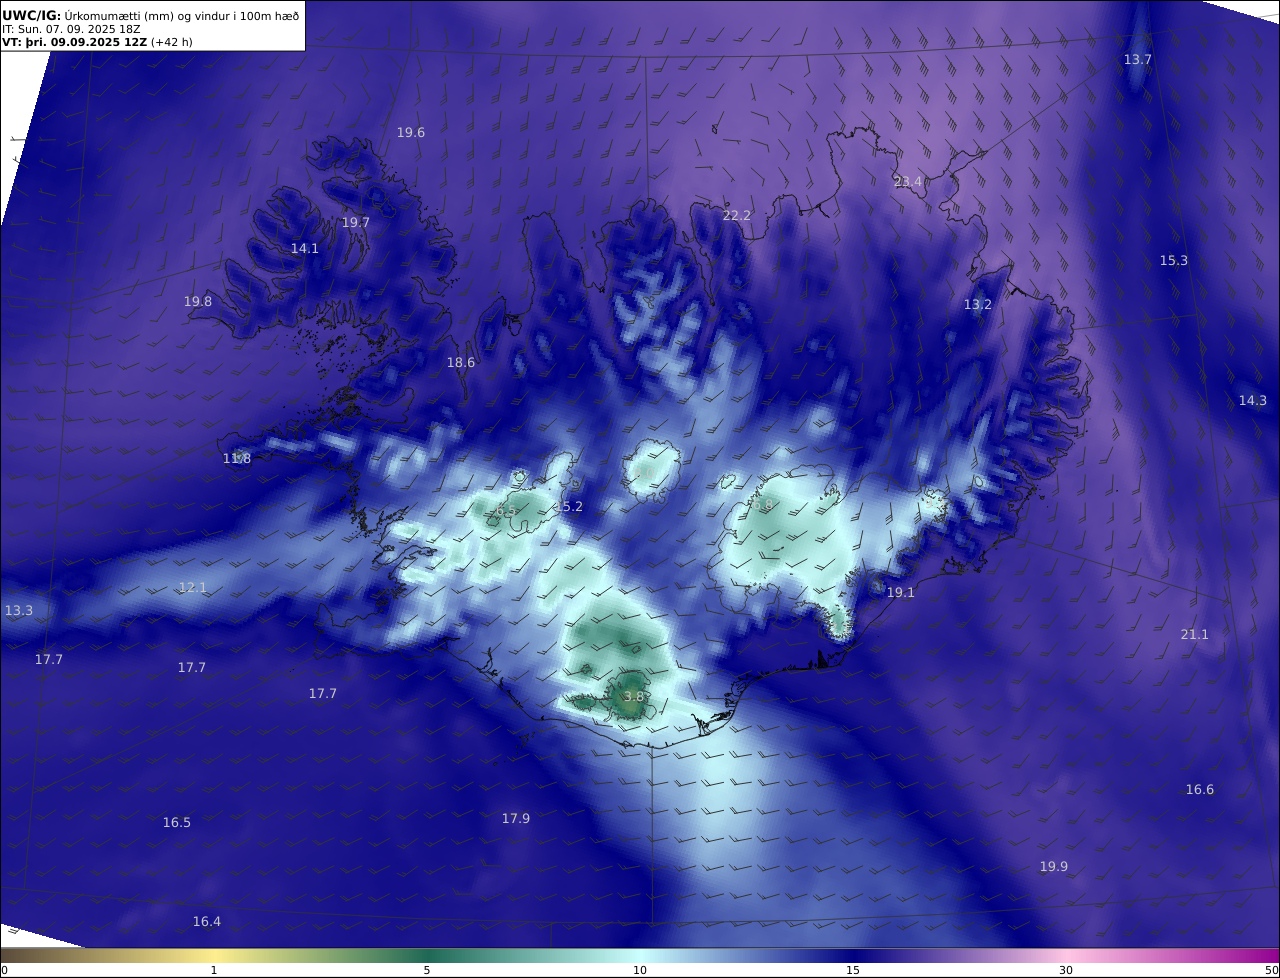Image resolution: width=1280 pixels, height=978 pixels.
Task: Click the value label 23.4
Action: click(x=908, y=182)
